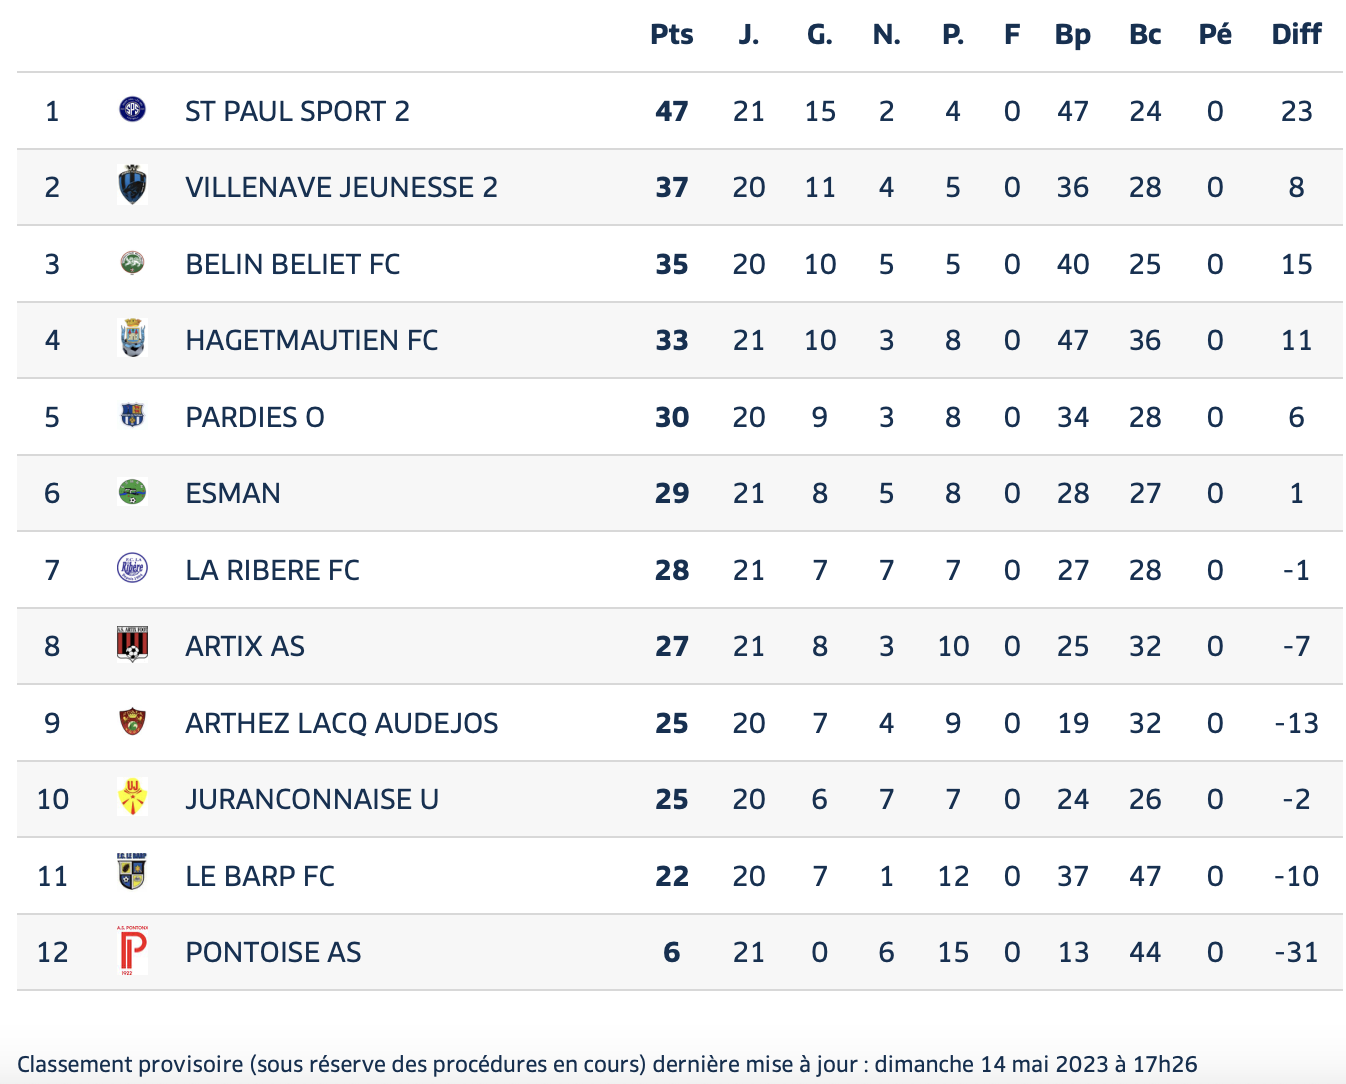Click the PONTOISE AS red P logo
Image resolution: width=1346 pixels, height=1084 pixels.
tap(132, 951)
